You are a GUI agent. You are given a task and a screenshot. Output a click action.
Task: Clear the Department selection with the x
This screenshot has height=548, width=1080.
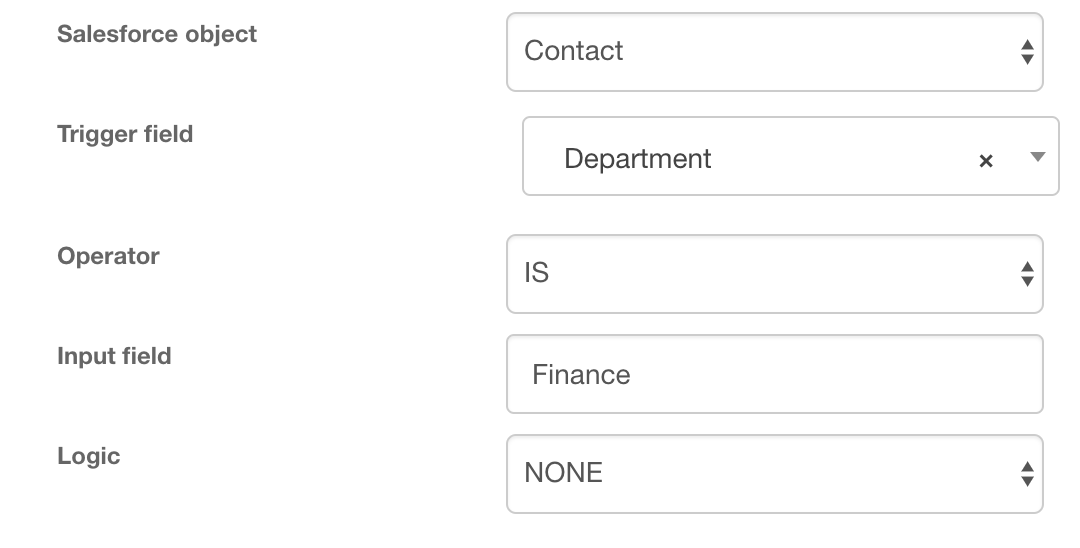point(986,160)
